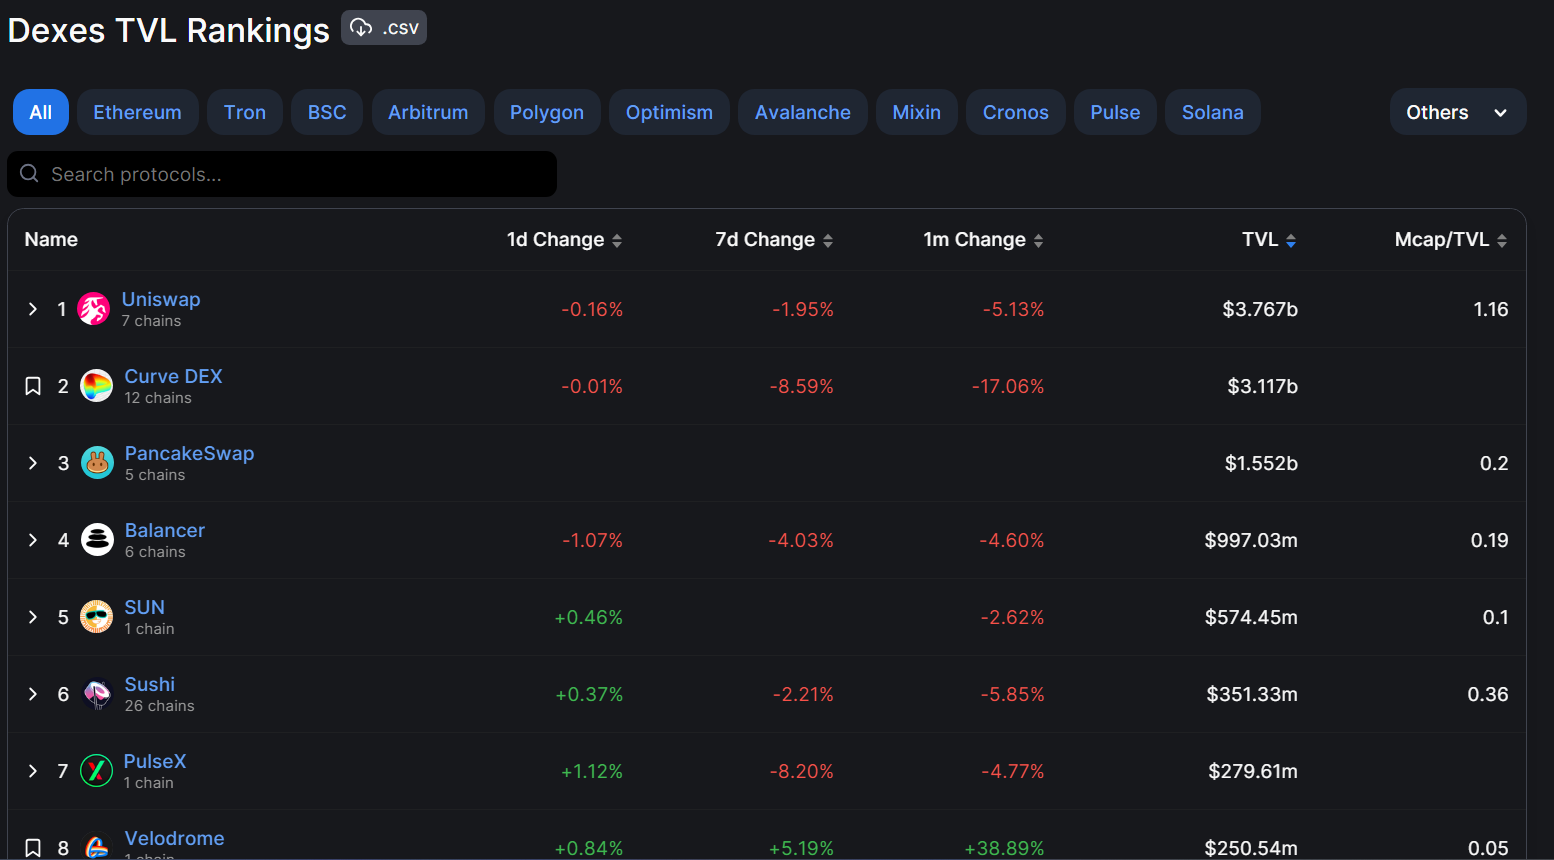
Task: Click the Curve DEX rainbow logo
Action: pyautogui.click(x=96, y=385)
